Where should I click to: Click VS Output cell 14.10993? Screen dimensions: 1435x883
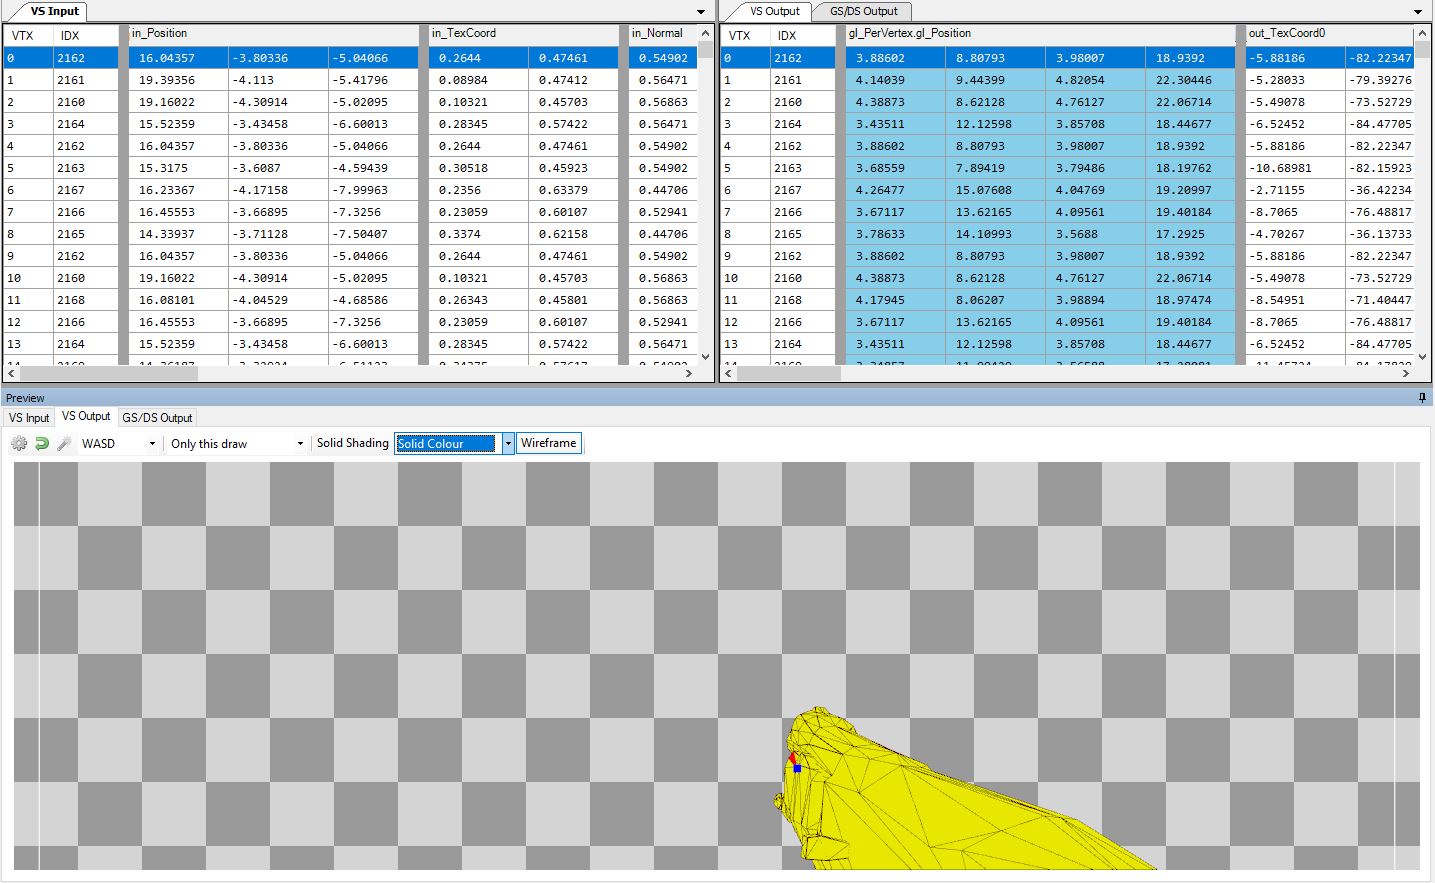(x=996, y=234)
